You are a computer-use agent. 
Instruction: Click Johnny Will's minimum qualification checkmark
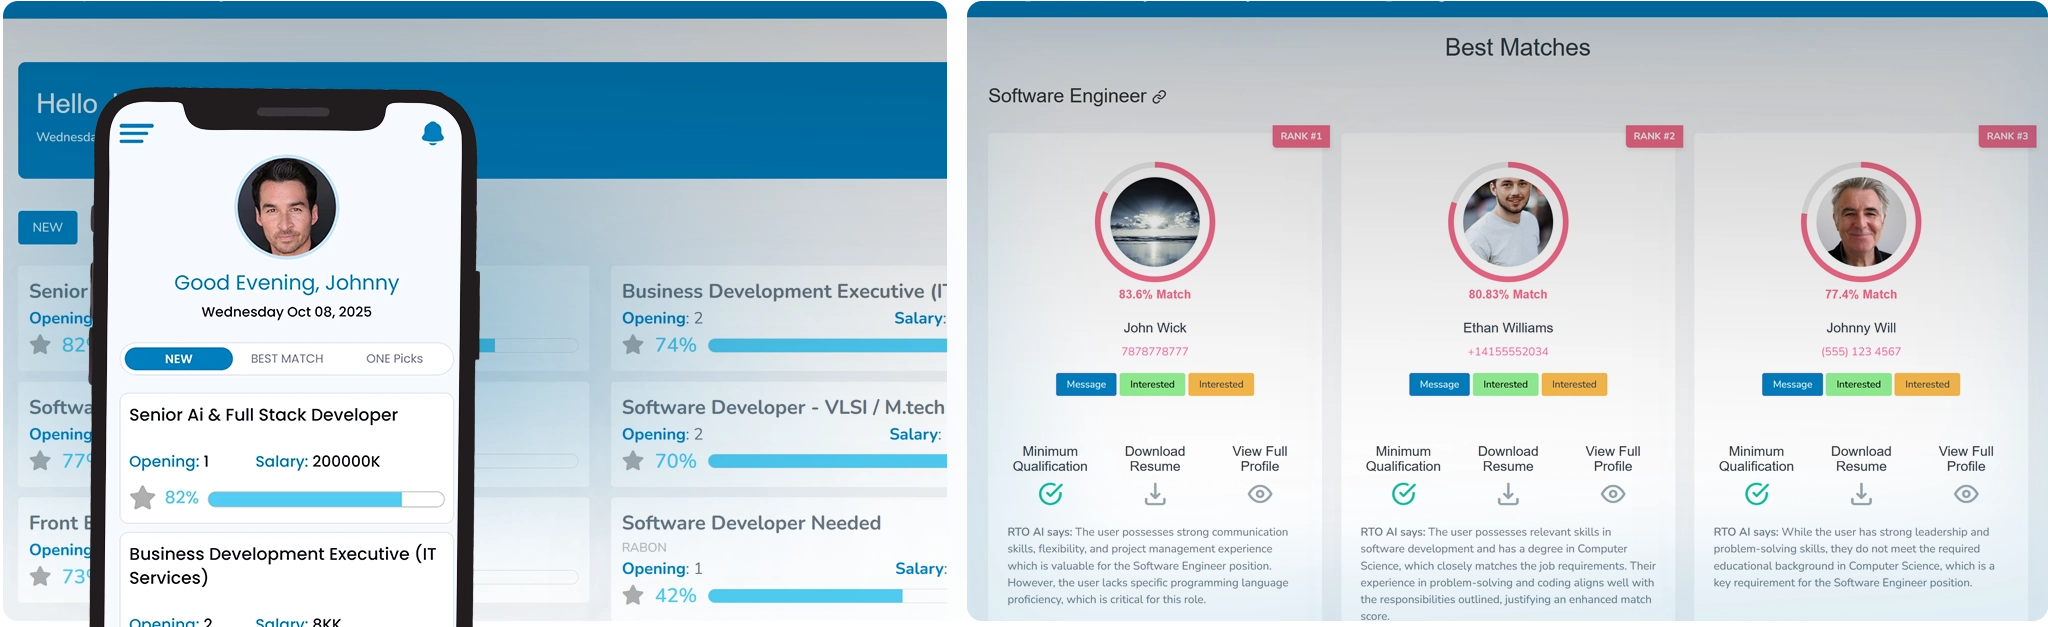pyautogui.click(x=1756, y=494)
